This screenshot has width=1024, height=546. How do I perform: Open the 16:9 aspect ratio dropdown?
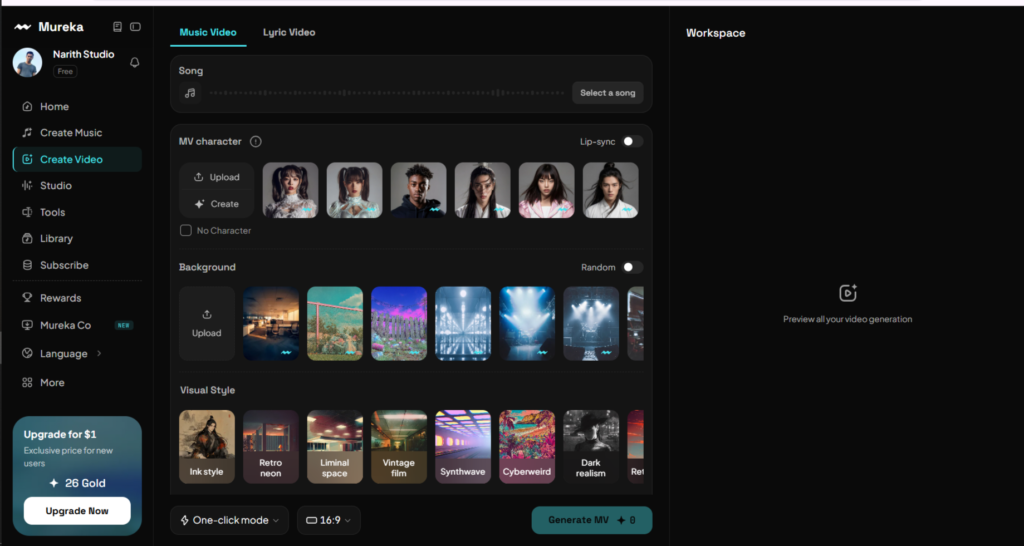328,521
